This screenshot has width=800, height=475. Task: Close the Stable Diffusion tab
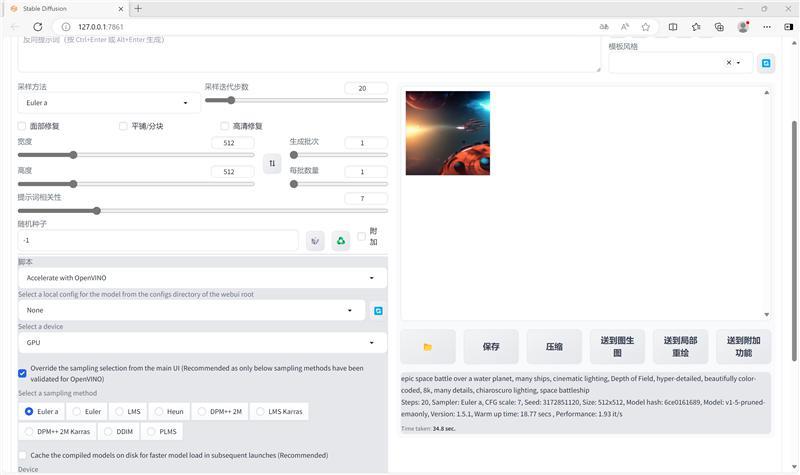121,9
